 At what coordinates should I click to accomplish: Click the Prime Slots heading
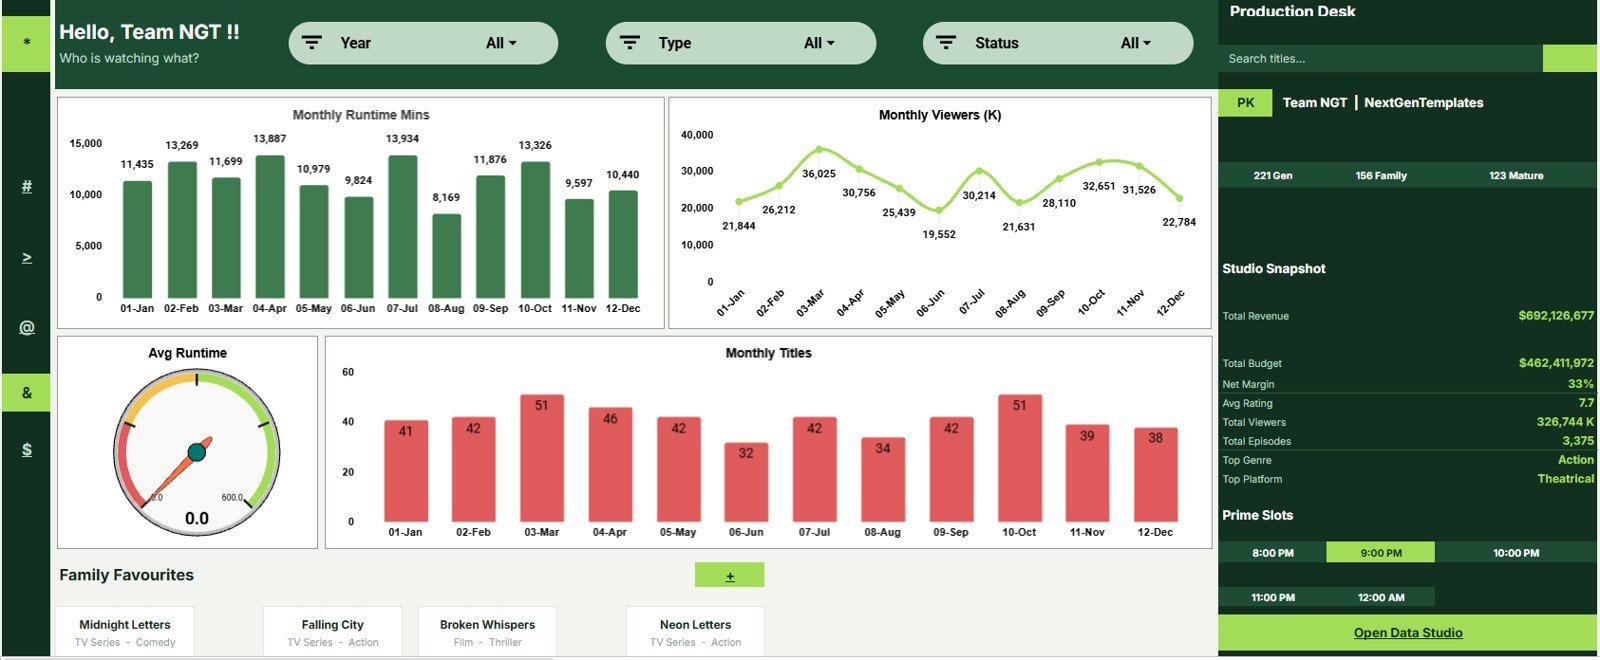pyautogui.click(x=1257, y=515)
